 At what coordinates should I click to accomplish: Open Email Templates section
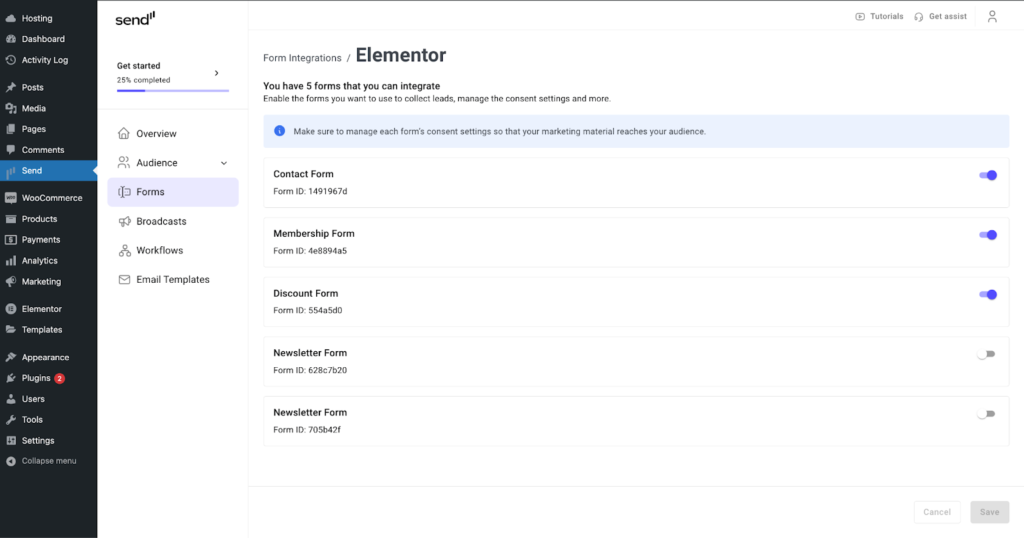coord(173,279)
